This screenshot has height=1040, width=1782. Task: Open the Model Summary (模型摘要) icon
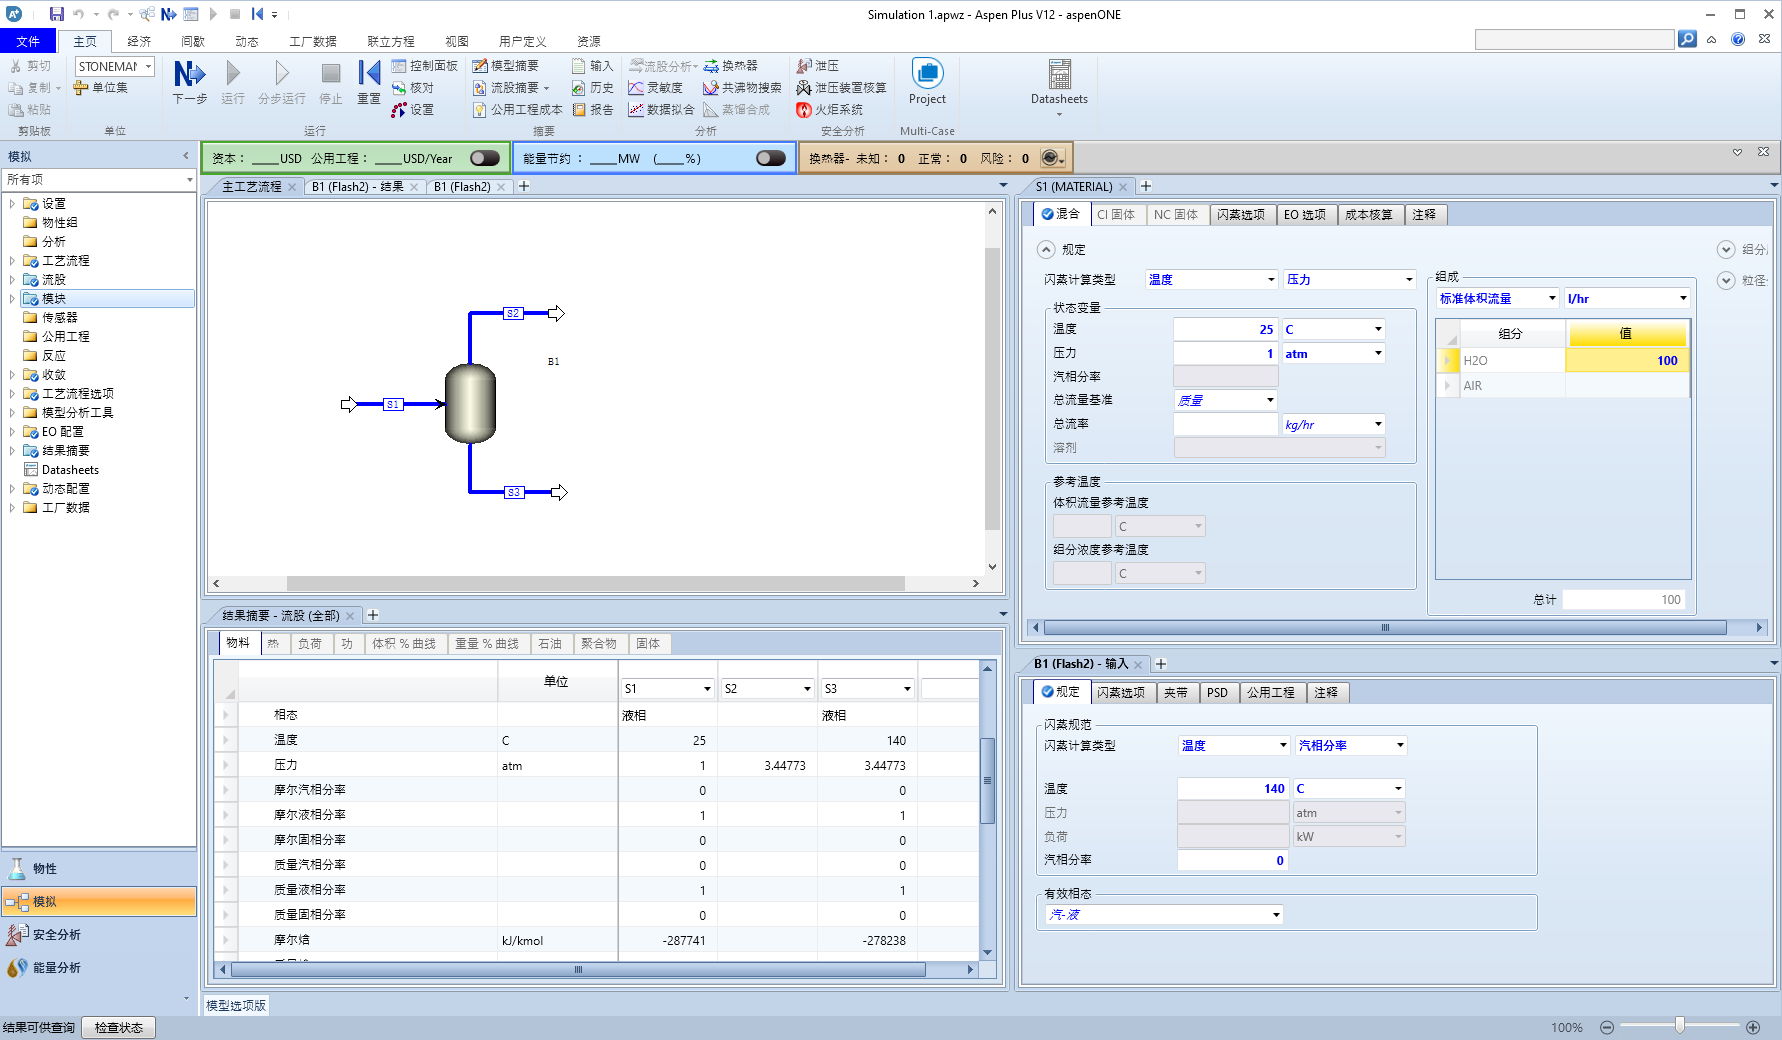(x=506, y=66)
